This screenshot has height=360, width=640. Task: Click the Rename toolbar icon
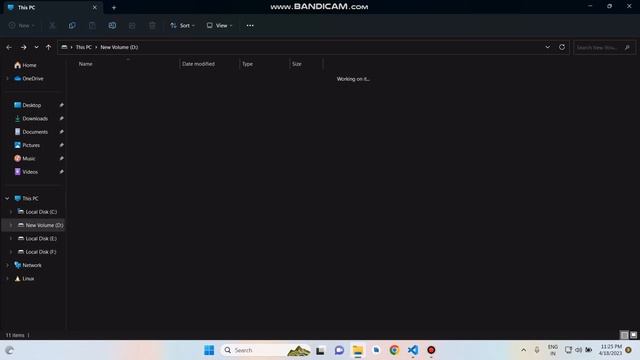click(112, 25)
